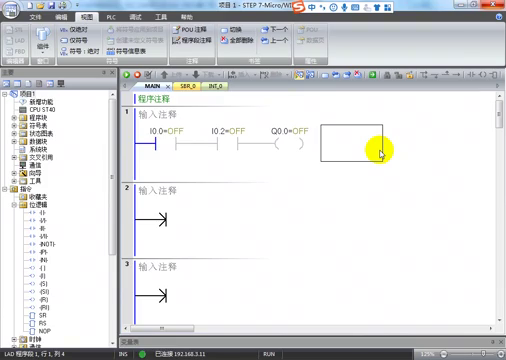Toggle network comments display
This screenshot has height=360, width=506.
[x=192, y=41]
